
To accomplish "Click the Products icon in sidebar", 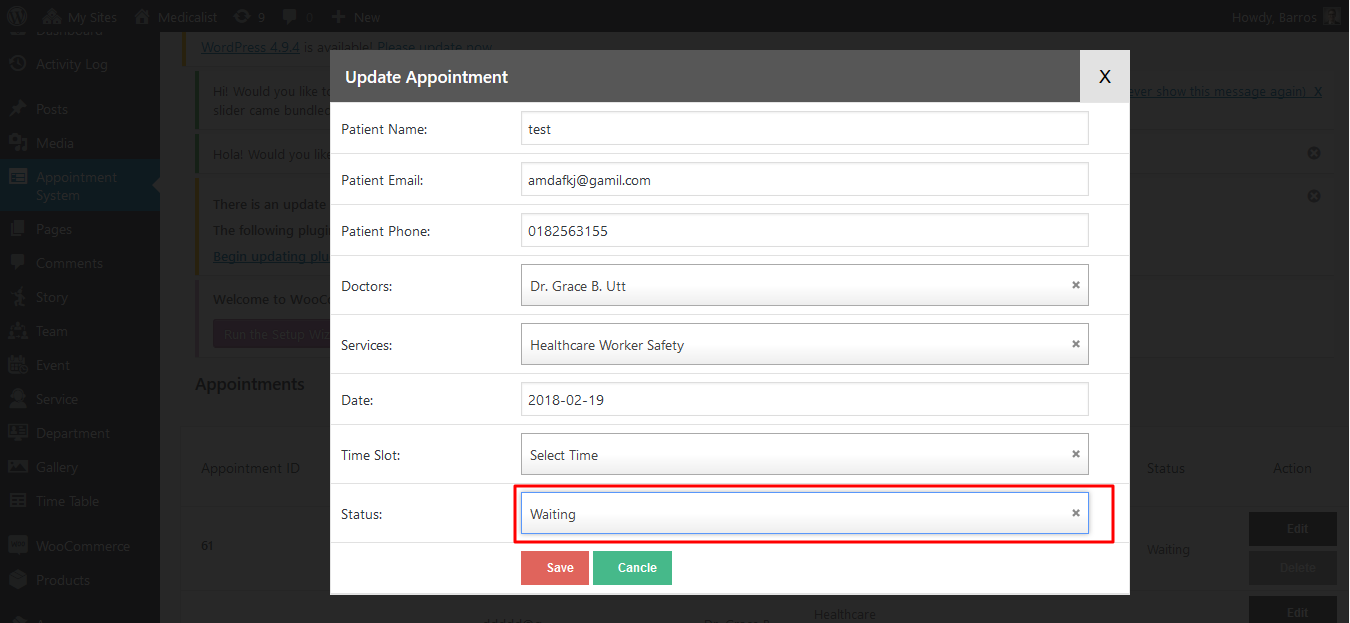I will click(x=18, y=580).
